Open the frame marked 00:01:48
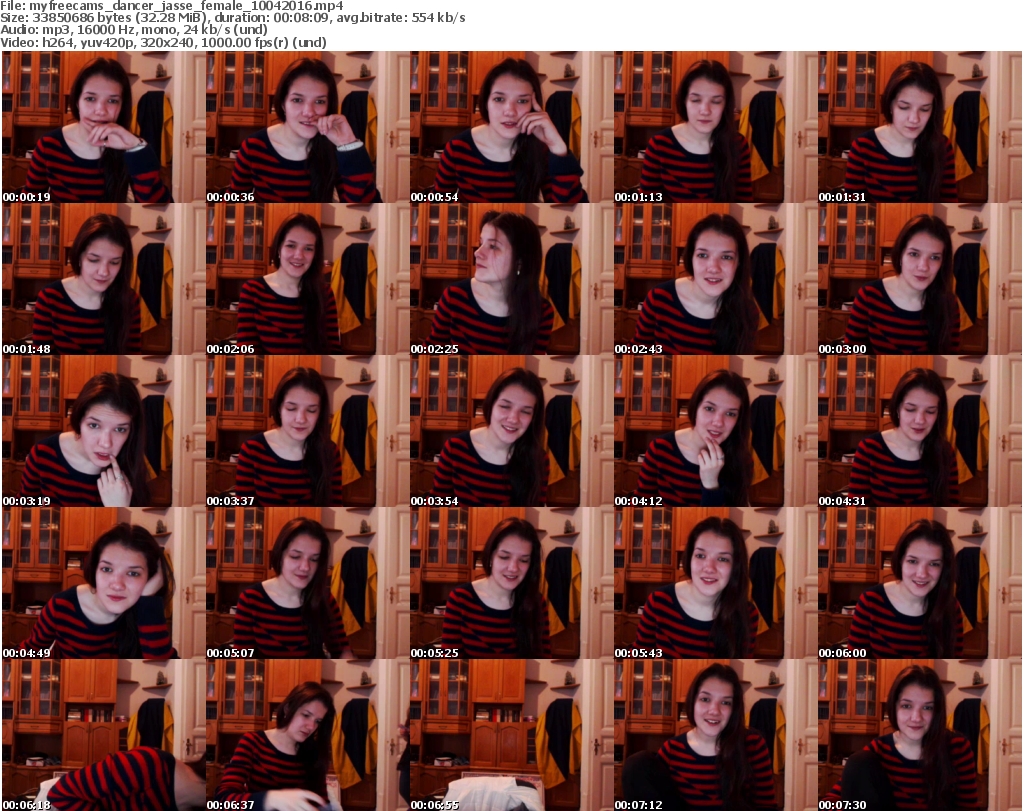 (103, 279)
